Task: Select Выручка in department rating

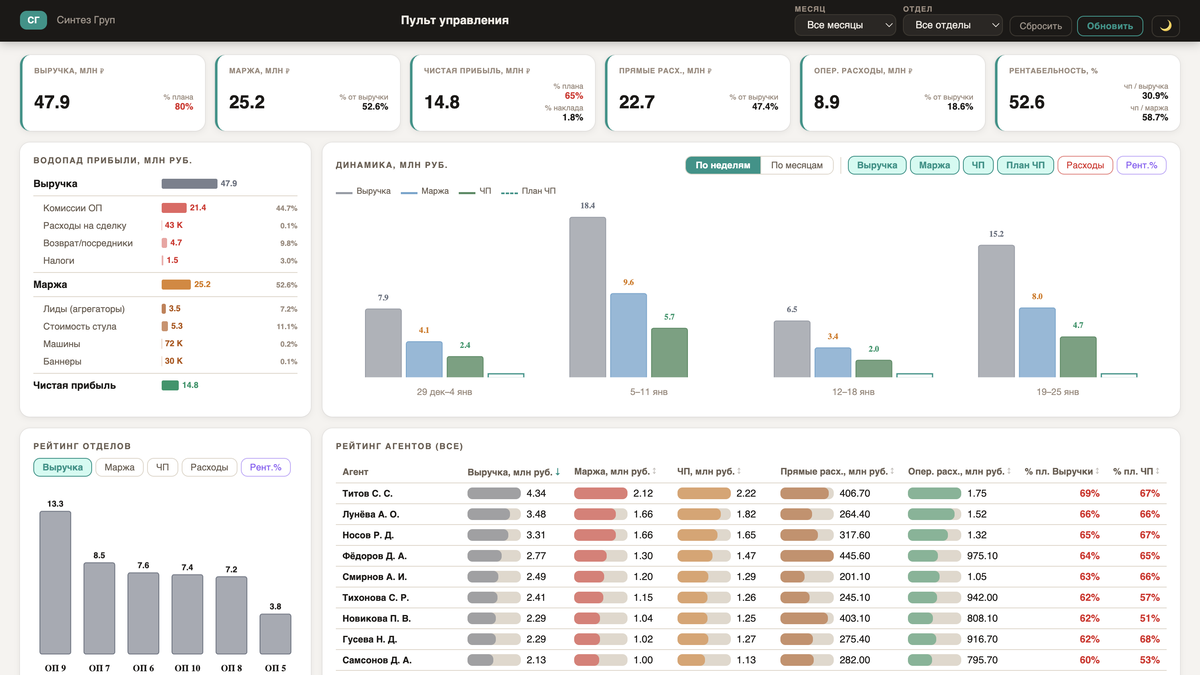Action: [63, 467]
